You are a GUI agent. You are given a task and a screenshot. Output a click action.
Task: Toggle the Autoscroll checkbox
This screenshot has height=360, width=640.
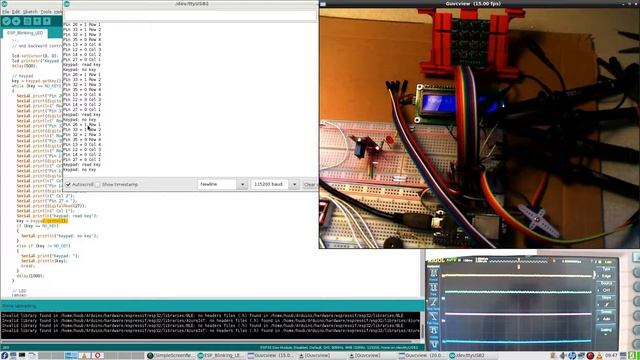point(69,184)
